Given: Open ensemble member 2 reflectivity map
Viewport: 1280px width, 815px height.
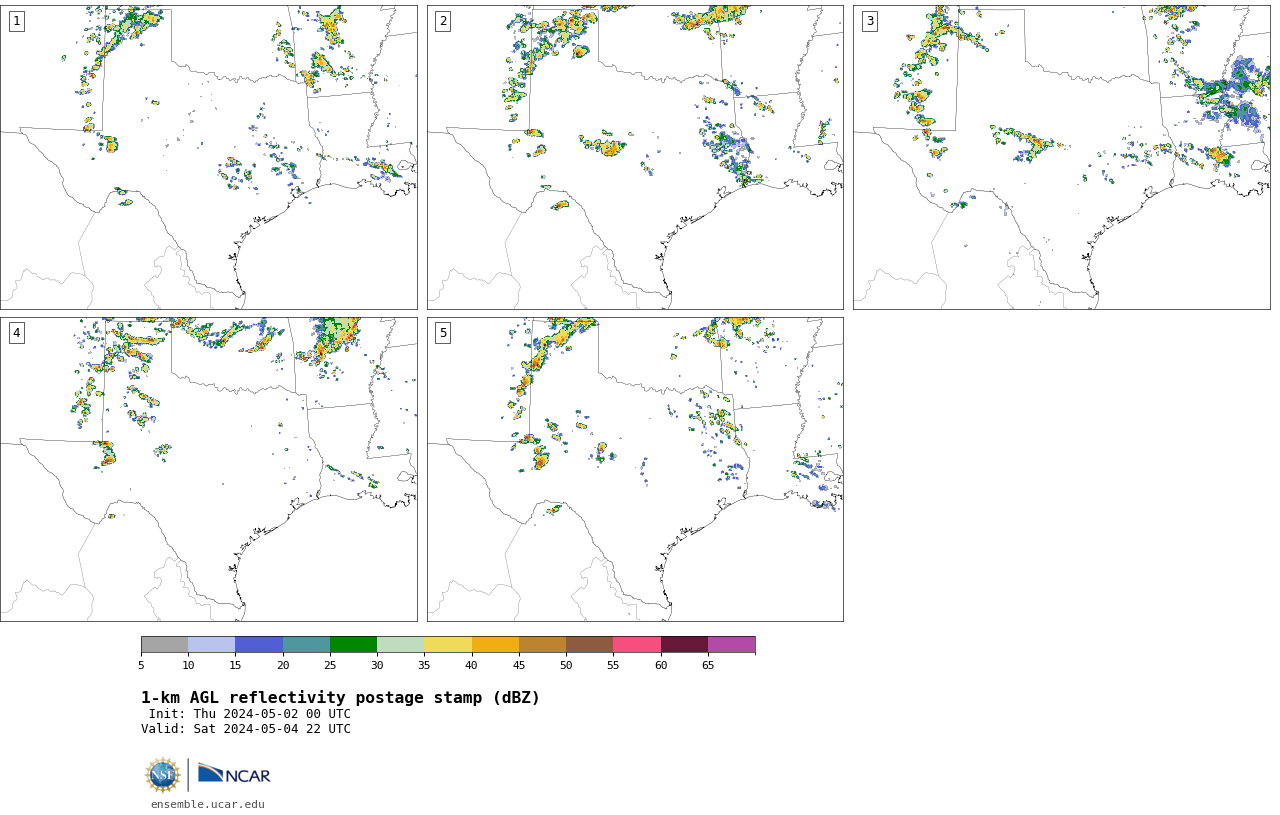Looking at the screenshot, I should [635, 157].
